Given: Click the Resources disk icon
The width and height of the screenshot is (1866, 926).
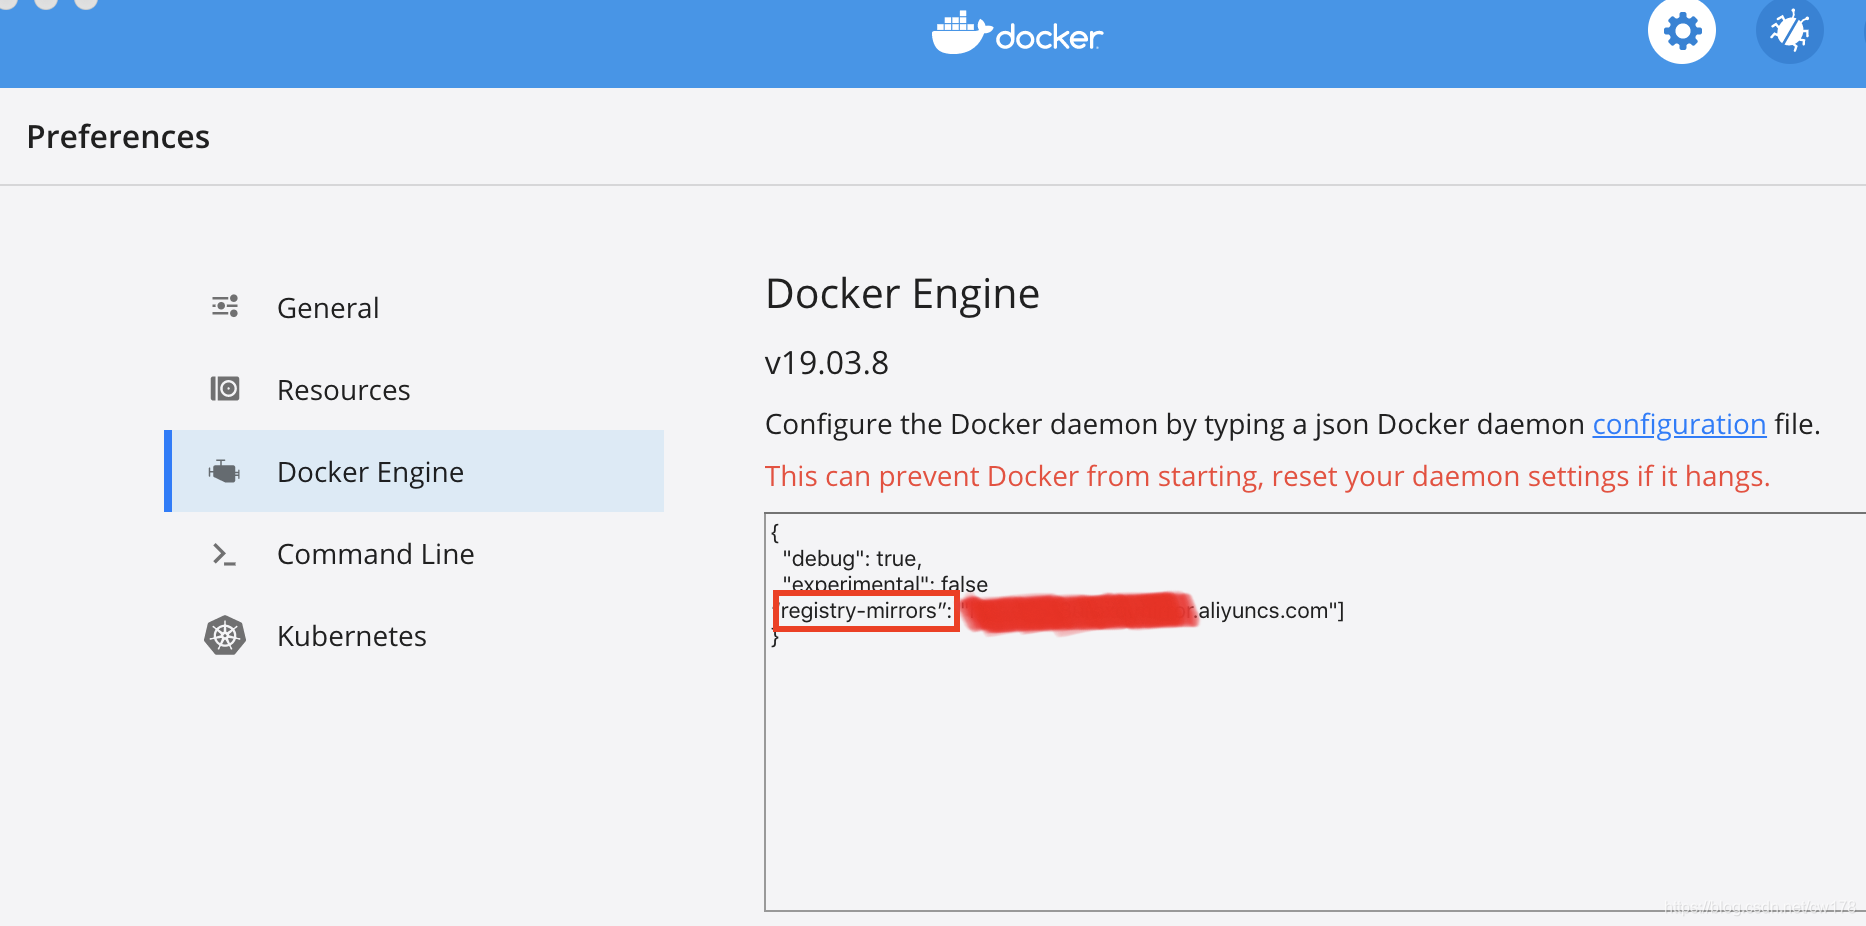Looking at the screenshot, I should click(225, 388).
